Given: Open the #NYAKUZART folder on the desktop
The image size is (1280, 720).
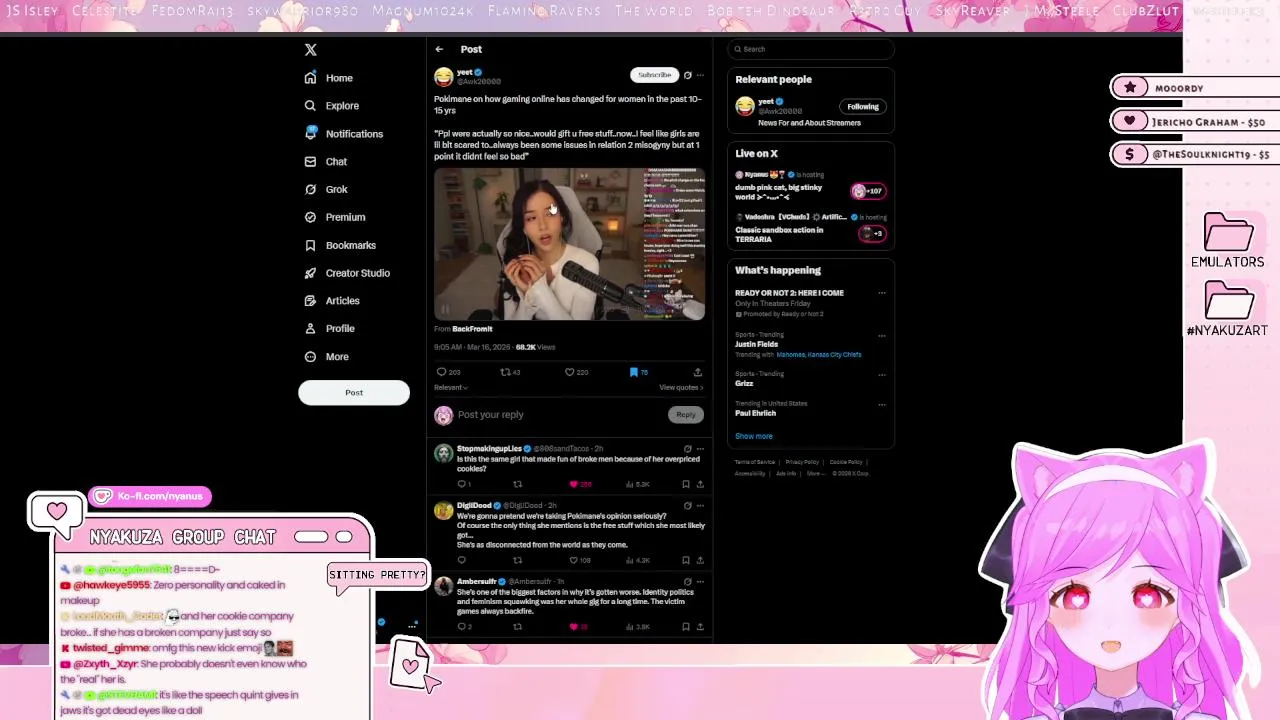Looking at the screenshot, I should 1228,310.
